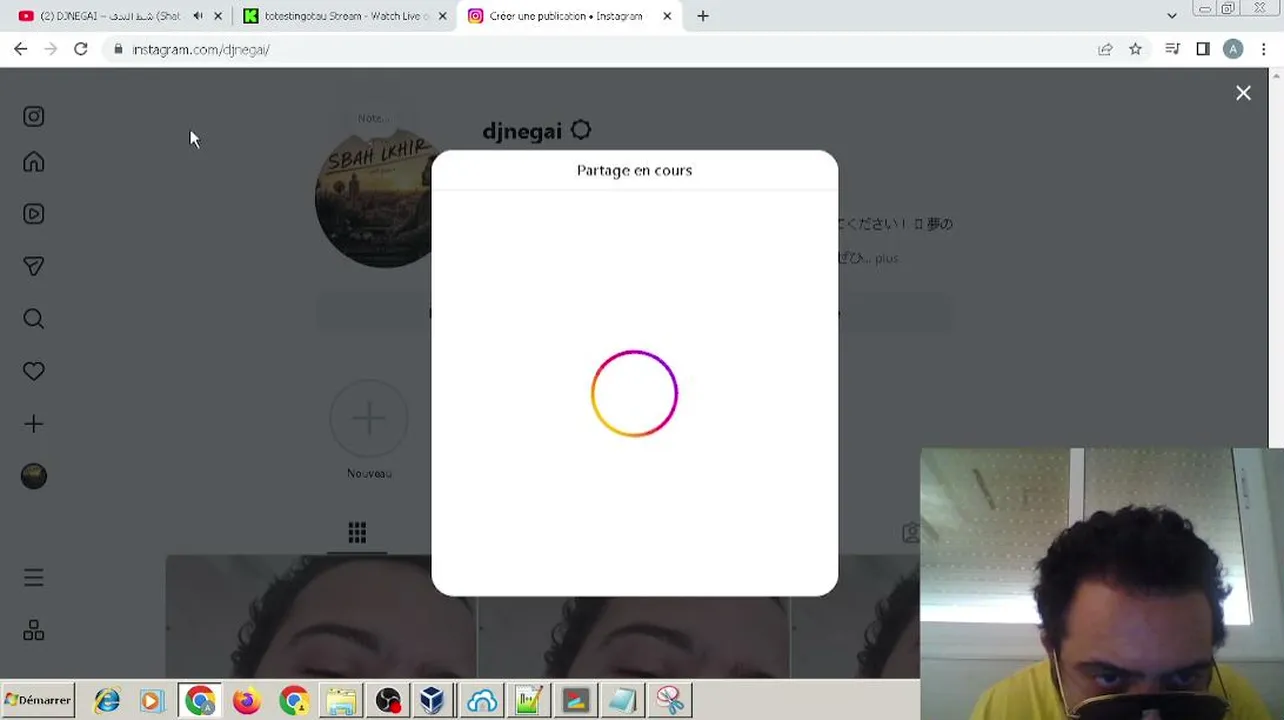Open profile avatar in Instagram sidebar

34,476
